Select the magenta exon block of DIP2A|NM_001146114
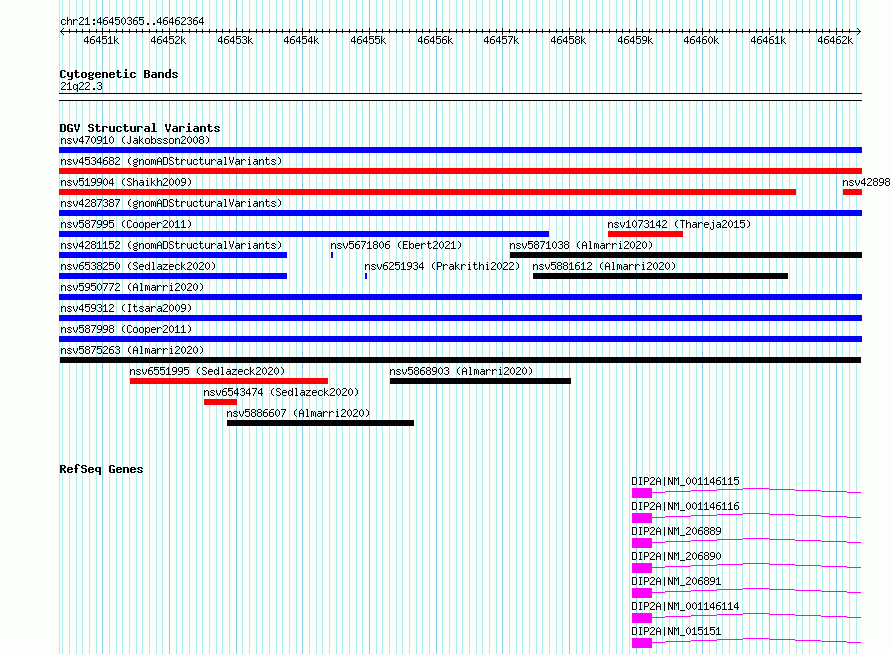This screenshot has width=890, height=654. pyautogui.click(x=642, y=618)
